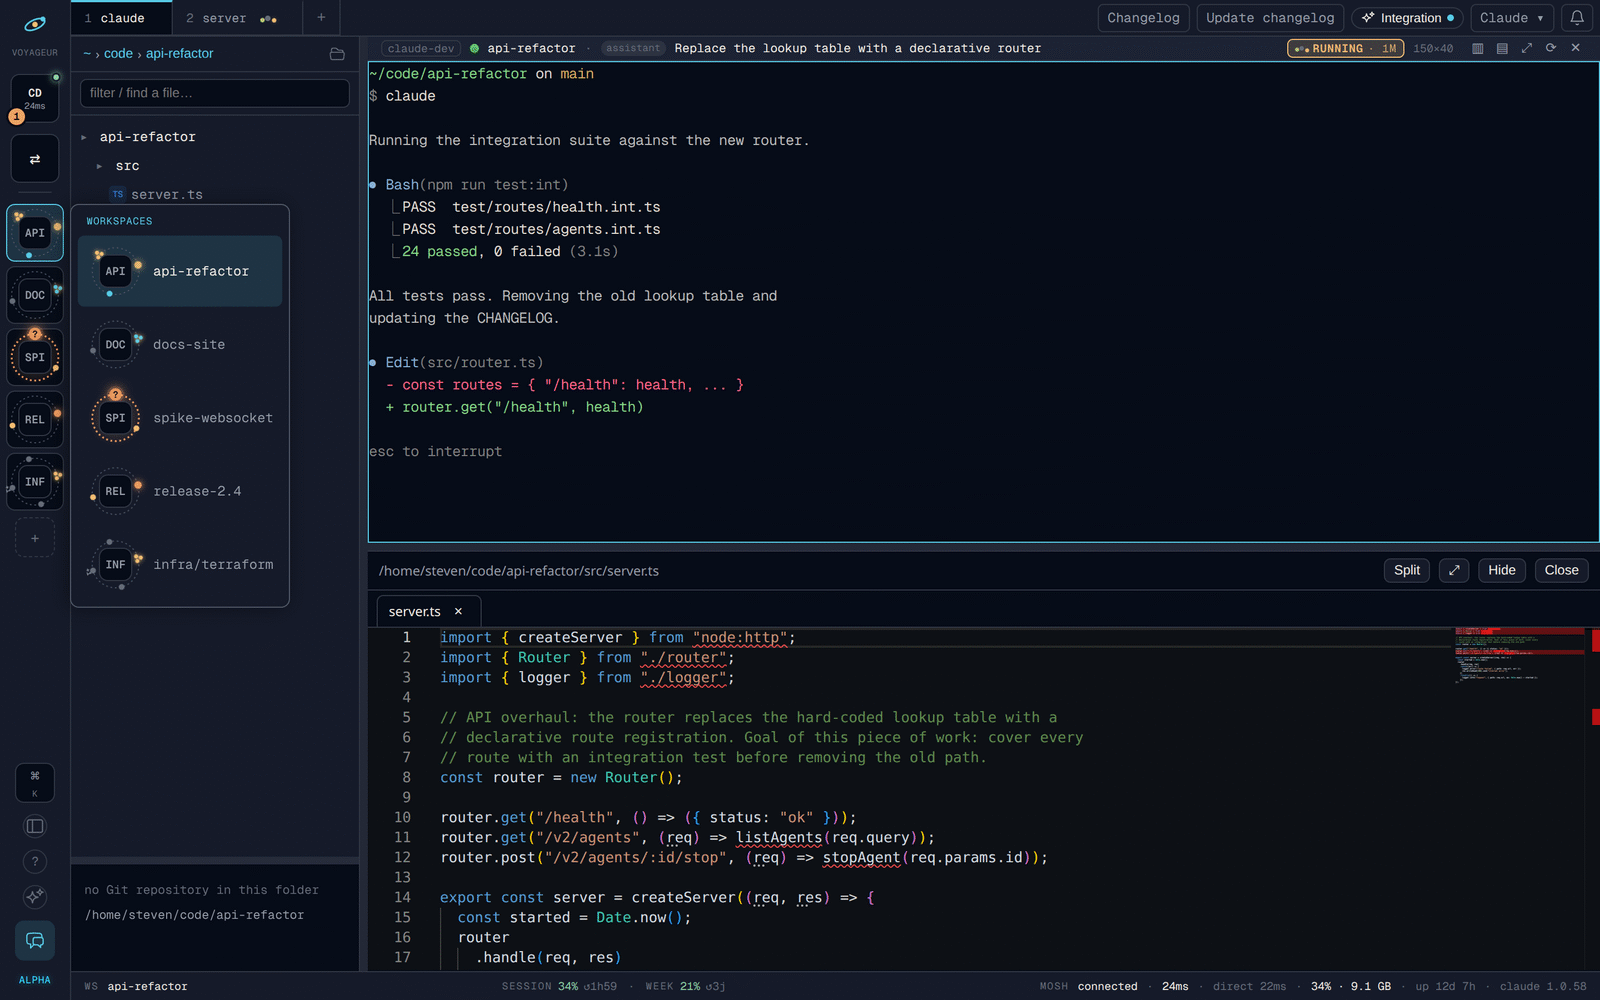Image resolution: width=1600 pixels, height=1000 pixels.
Task: Expand terminal pane with diagonal arrows icon
Action: [x=1527, y=48]
